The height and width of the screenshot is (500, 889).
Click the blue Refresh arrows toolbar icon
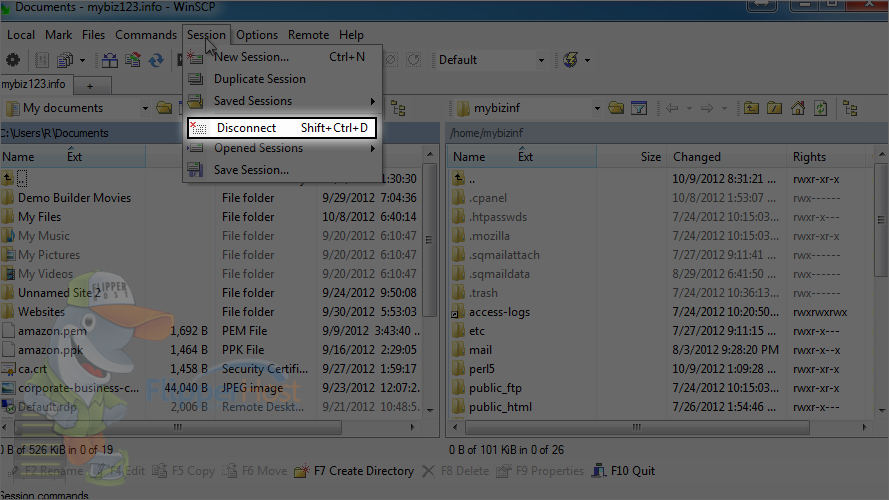(156, 60)
